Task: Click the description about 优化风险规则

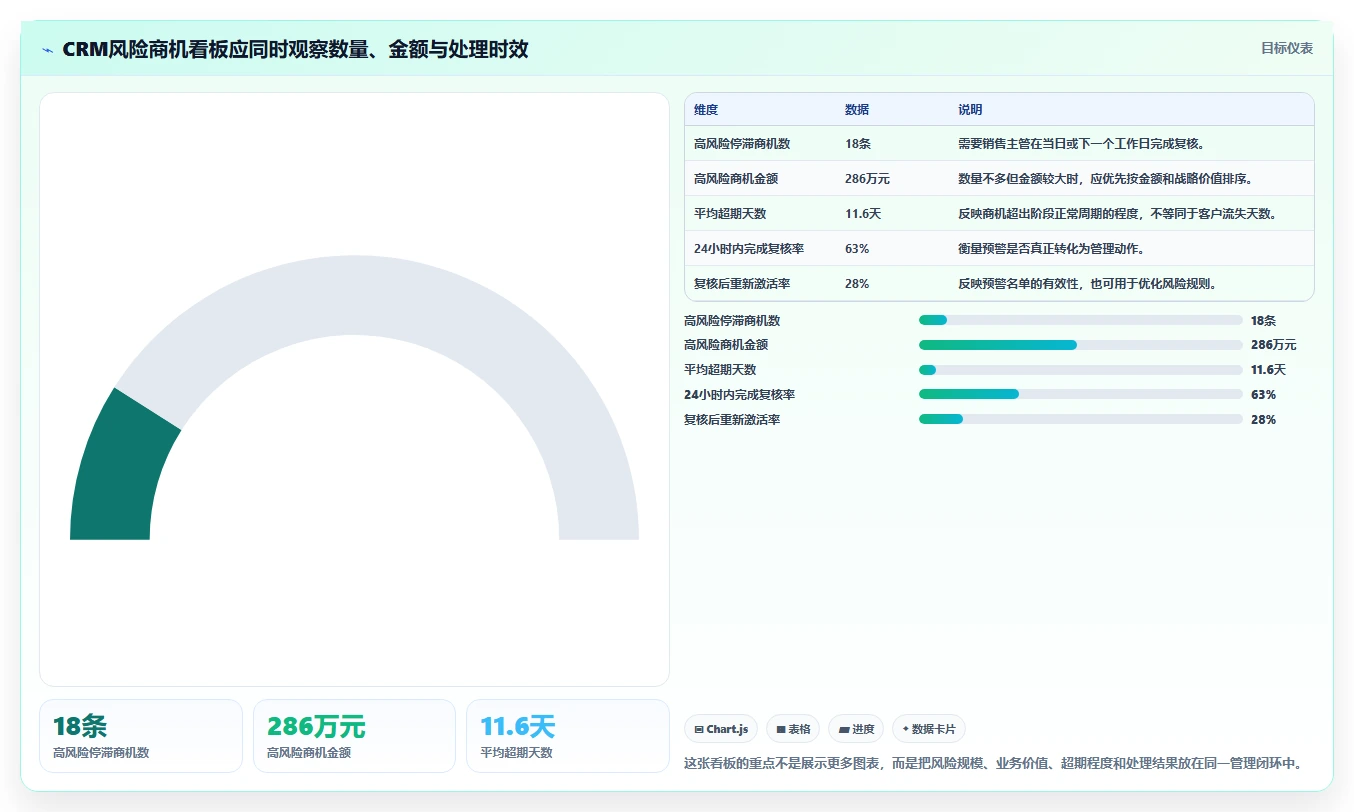Action: [x=1088, y=284]
